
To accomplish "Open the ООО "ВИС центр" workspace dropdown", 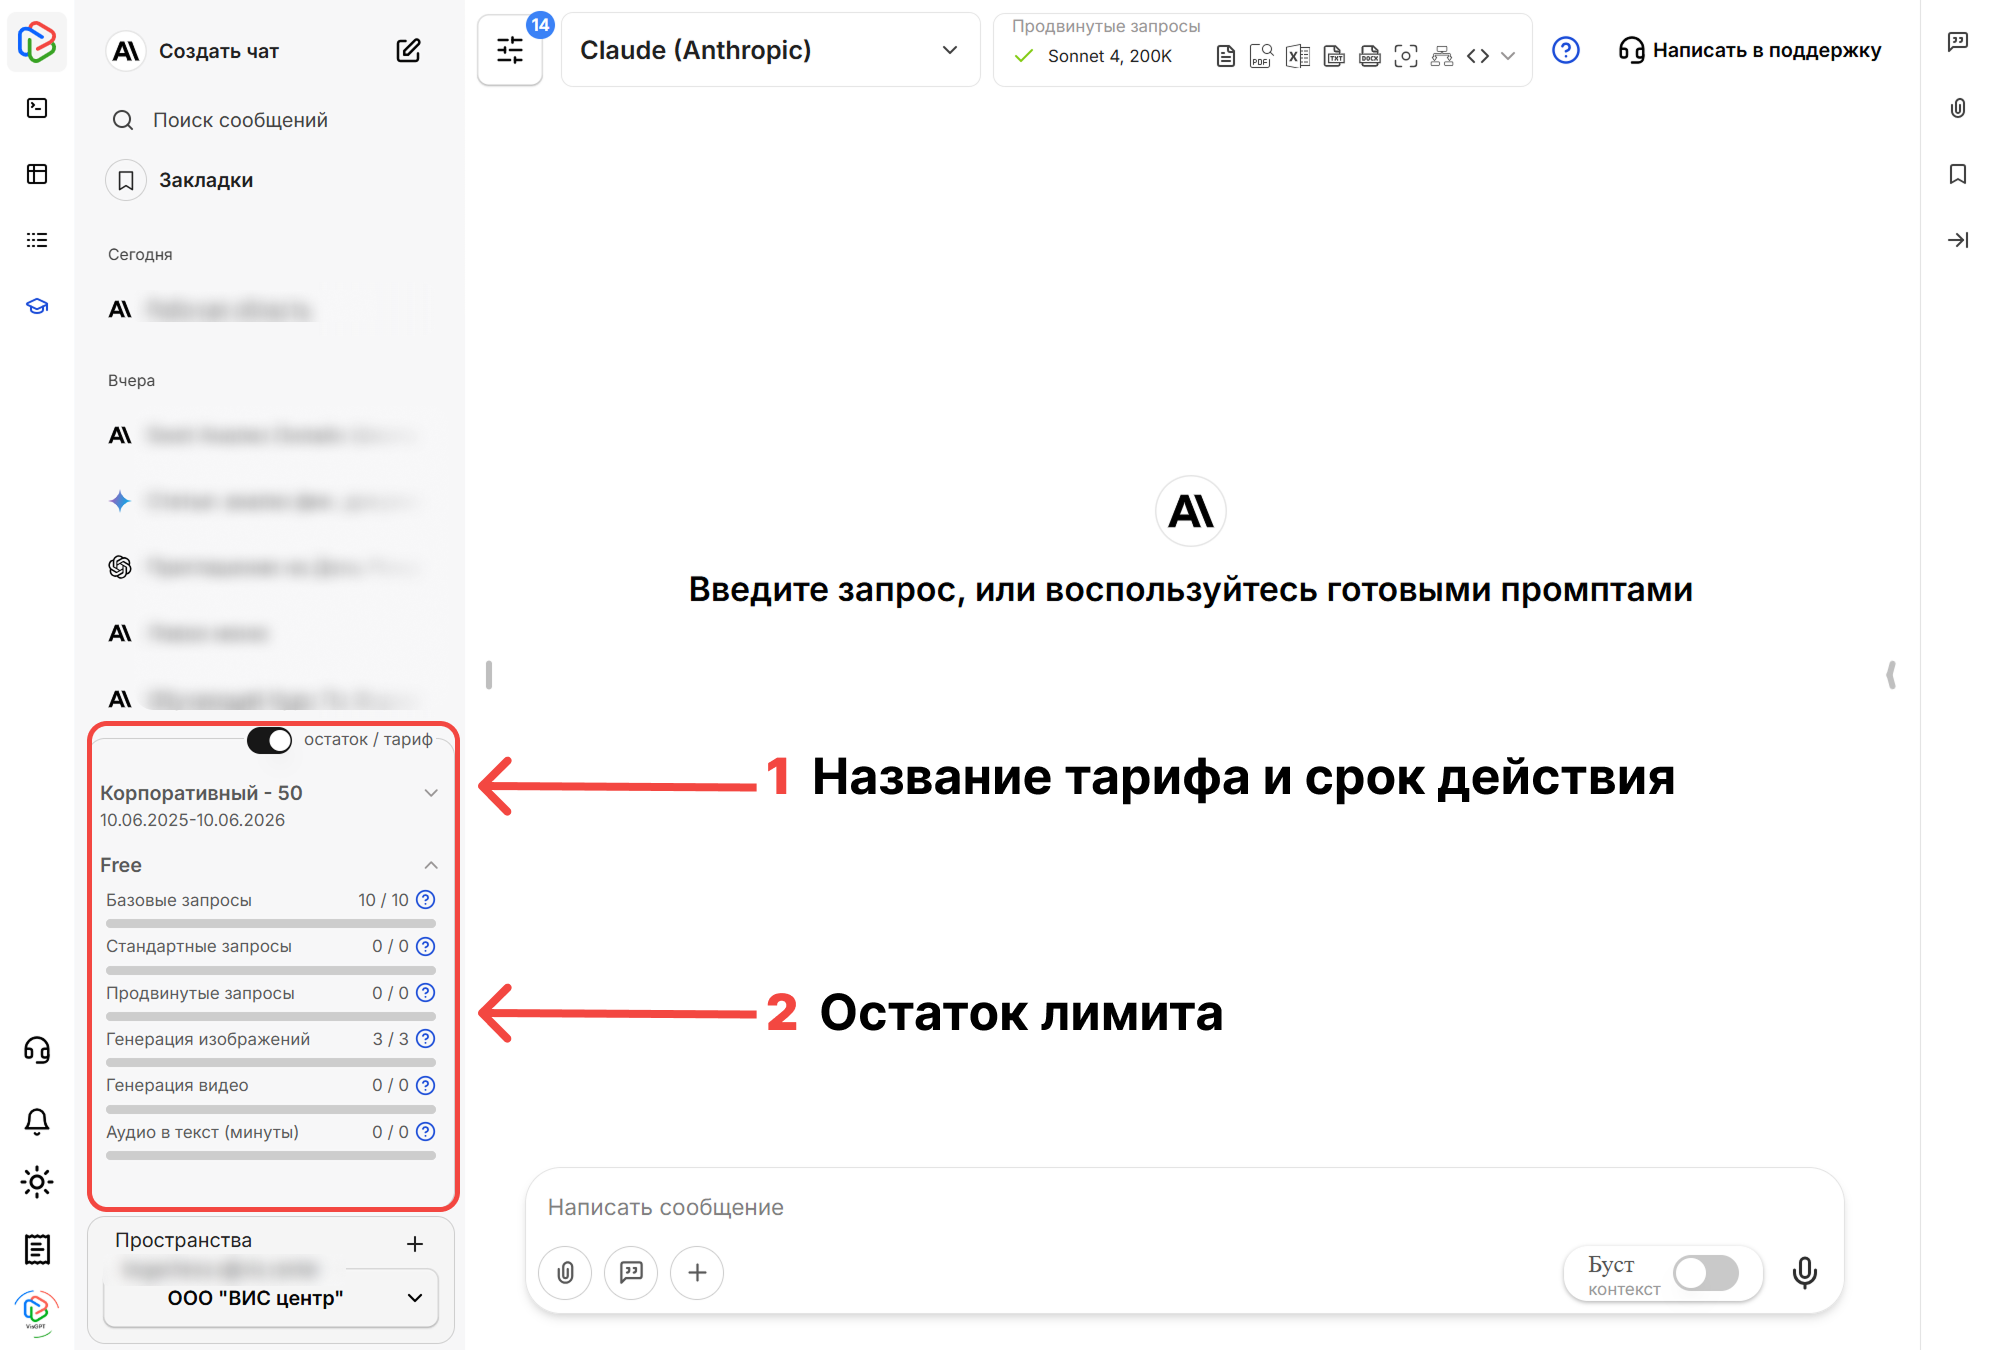I will pyautogui.click(x=271, y=1298).
